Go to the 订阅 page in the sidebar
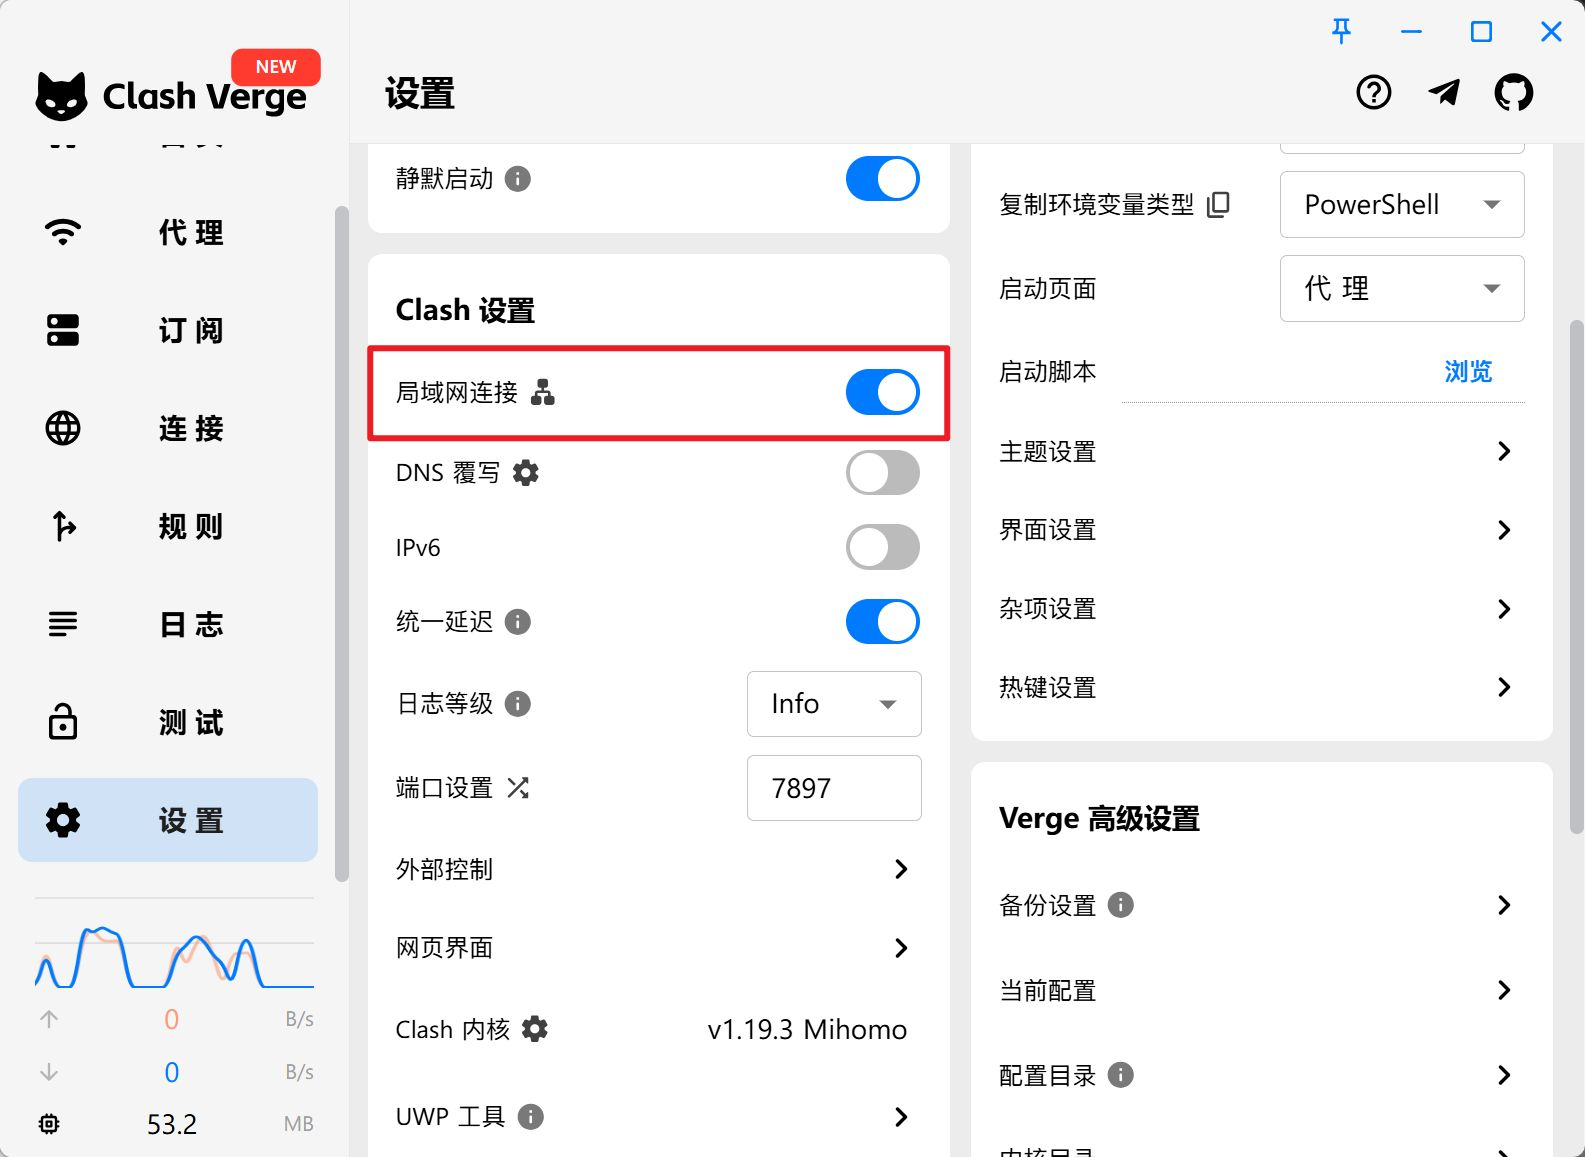The height and width of the screenshot is (1157, 1585). pyautogui.click(x=168, y=330)
